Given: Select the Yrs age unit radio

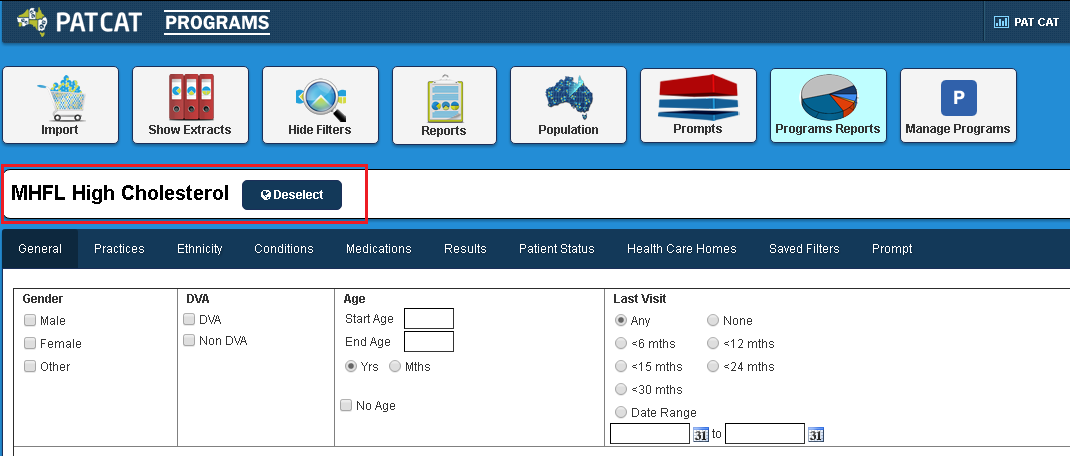Looking at the screenshot, I should pos(351,366).
